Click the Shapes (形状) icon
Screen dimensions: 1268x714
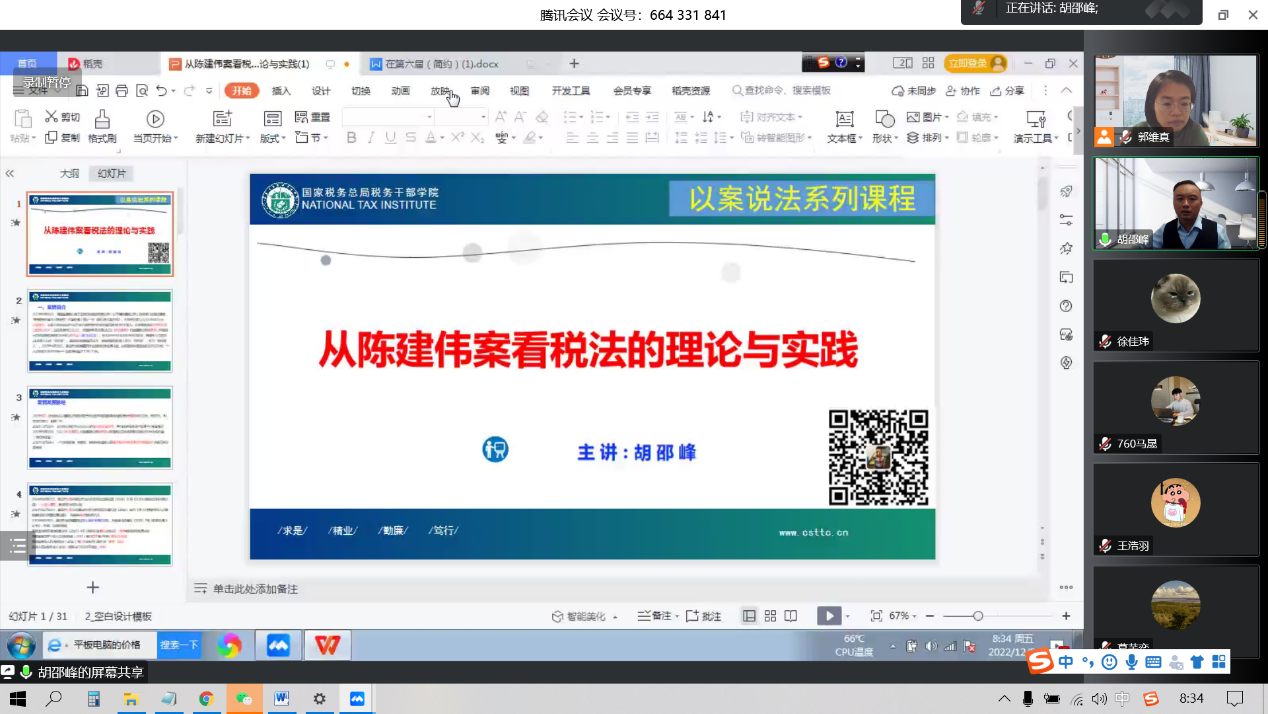point(884,119)
